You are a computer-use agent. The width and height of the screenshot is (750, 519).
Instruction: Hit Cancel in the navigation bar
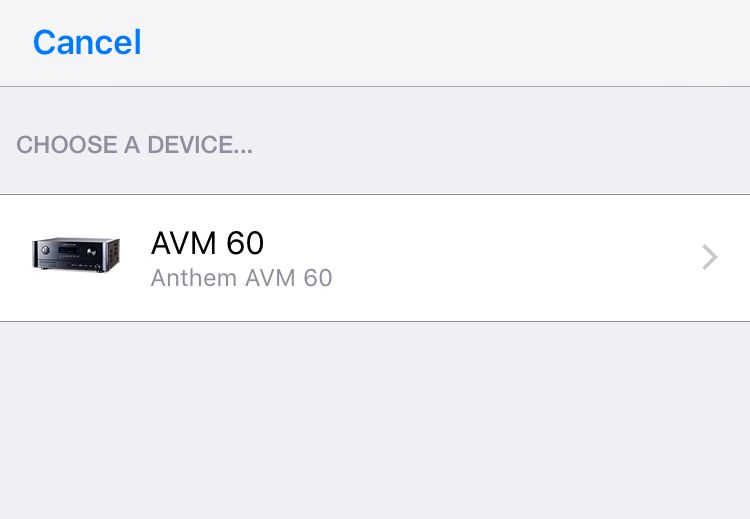(87, 42)
